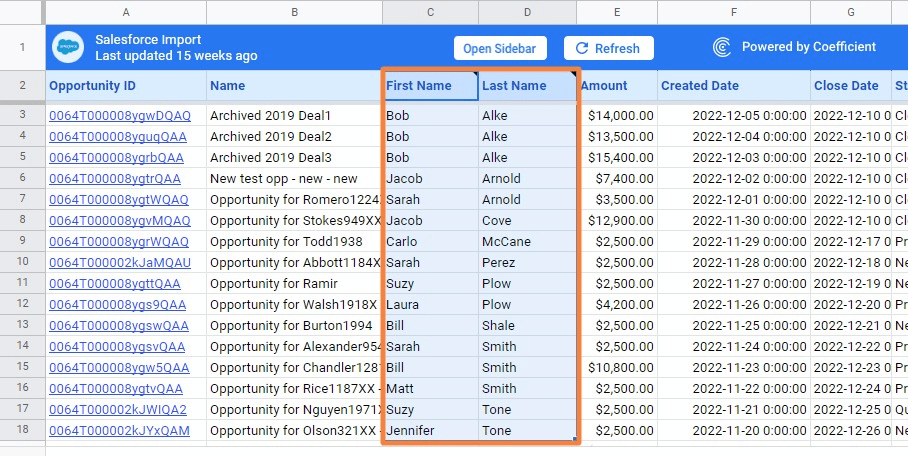Click the Amount header cell

(x=617, y=85)
